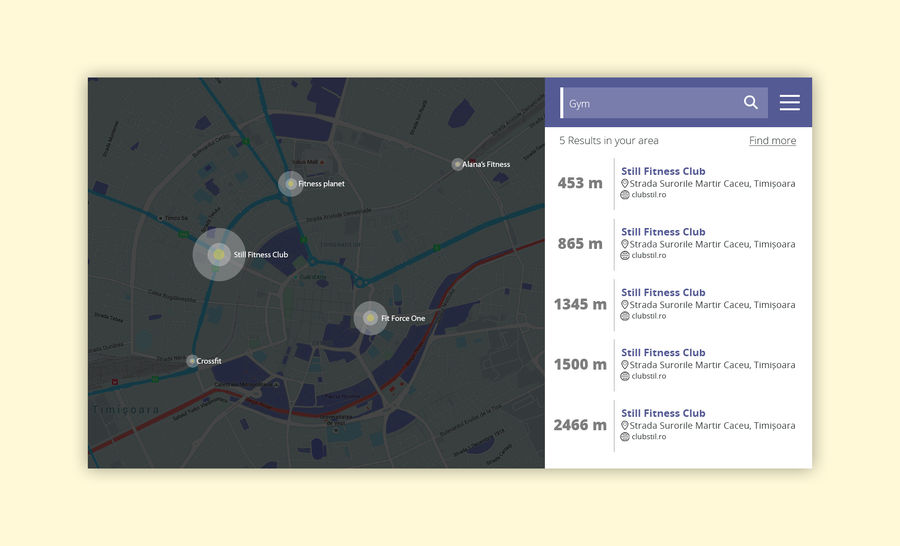Image resolution: width=900 pixels, height=546 pixels.
Task: Click globe website icon in 453 m result
Action: click(x=625, y=195)
